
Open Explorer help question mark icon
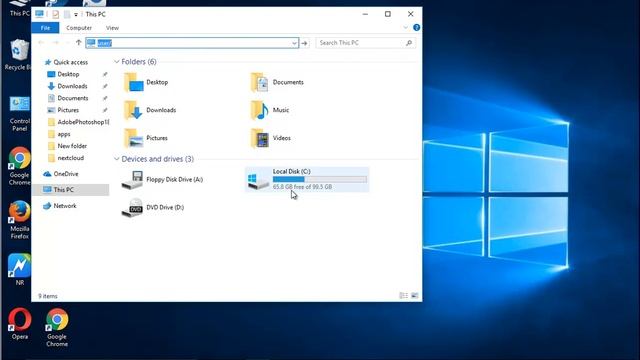pos(416,27)
